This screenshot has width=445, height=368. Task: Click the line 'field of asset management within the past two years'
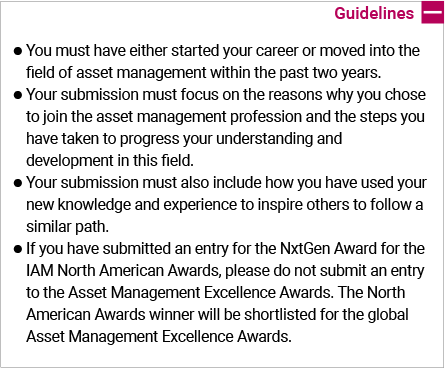[203, 72]
